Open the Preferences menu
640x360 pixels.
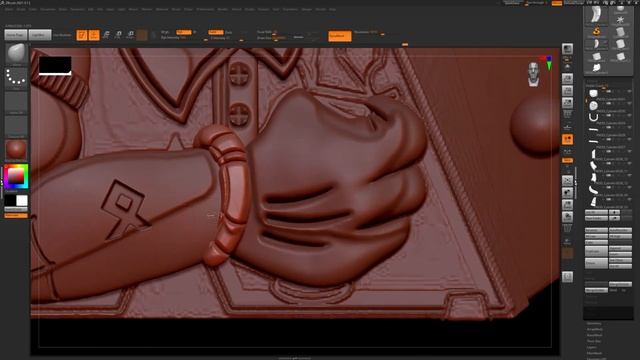point(205,9)
